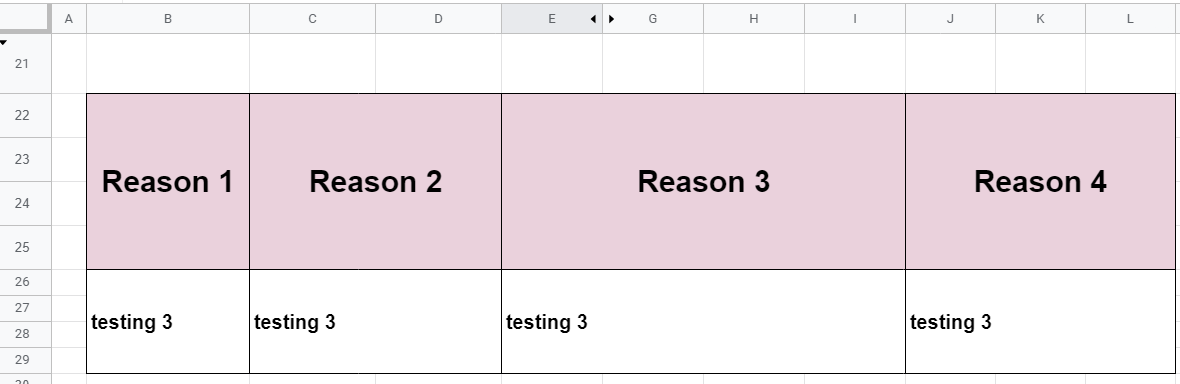Select the testing 3 cell under Reason 4

1040,322
